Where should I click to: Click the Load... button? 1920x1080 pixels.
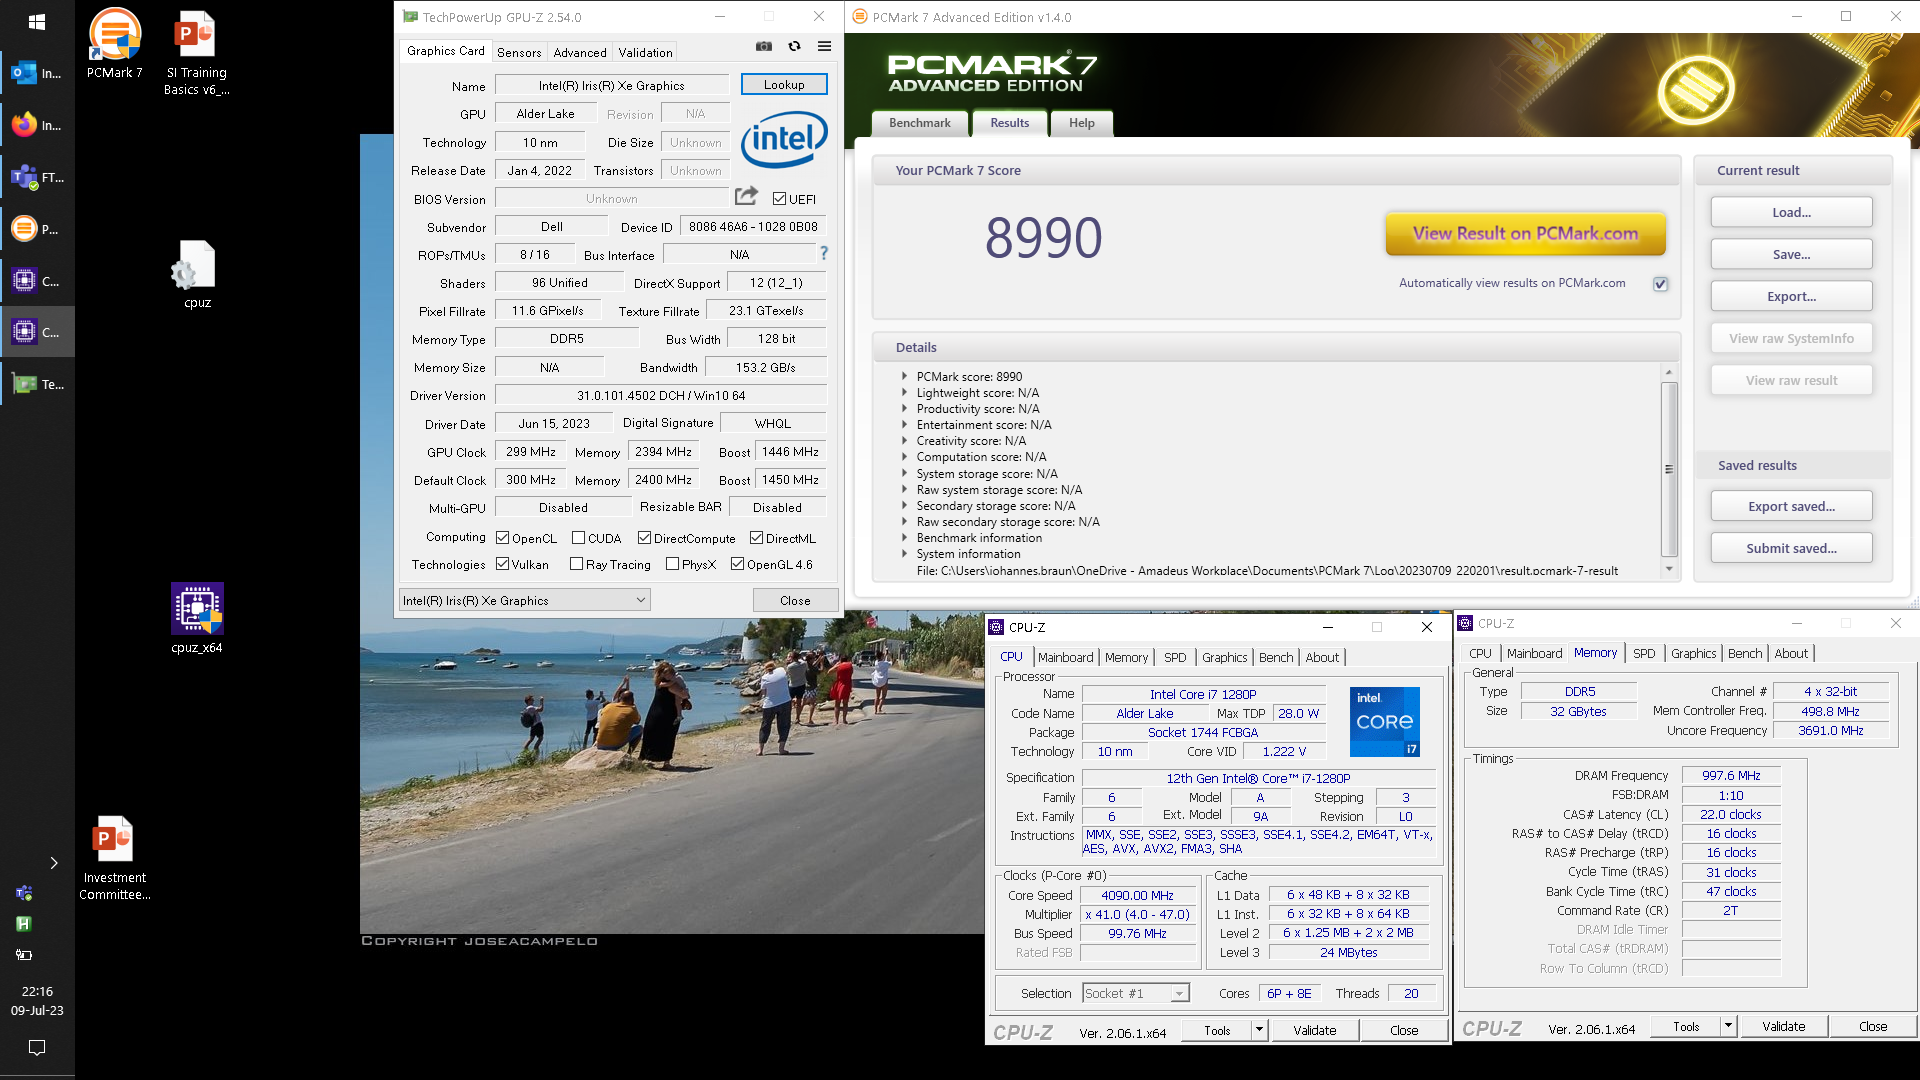[x=1791, y=213]
